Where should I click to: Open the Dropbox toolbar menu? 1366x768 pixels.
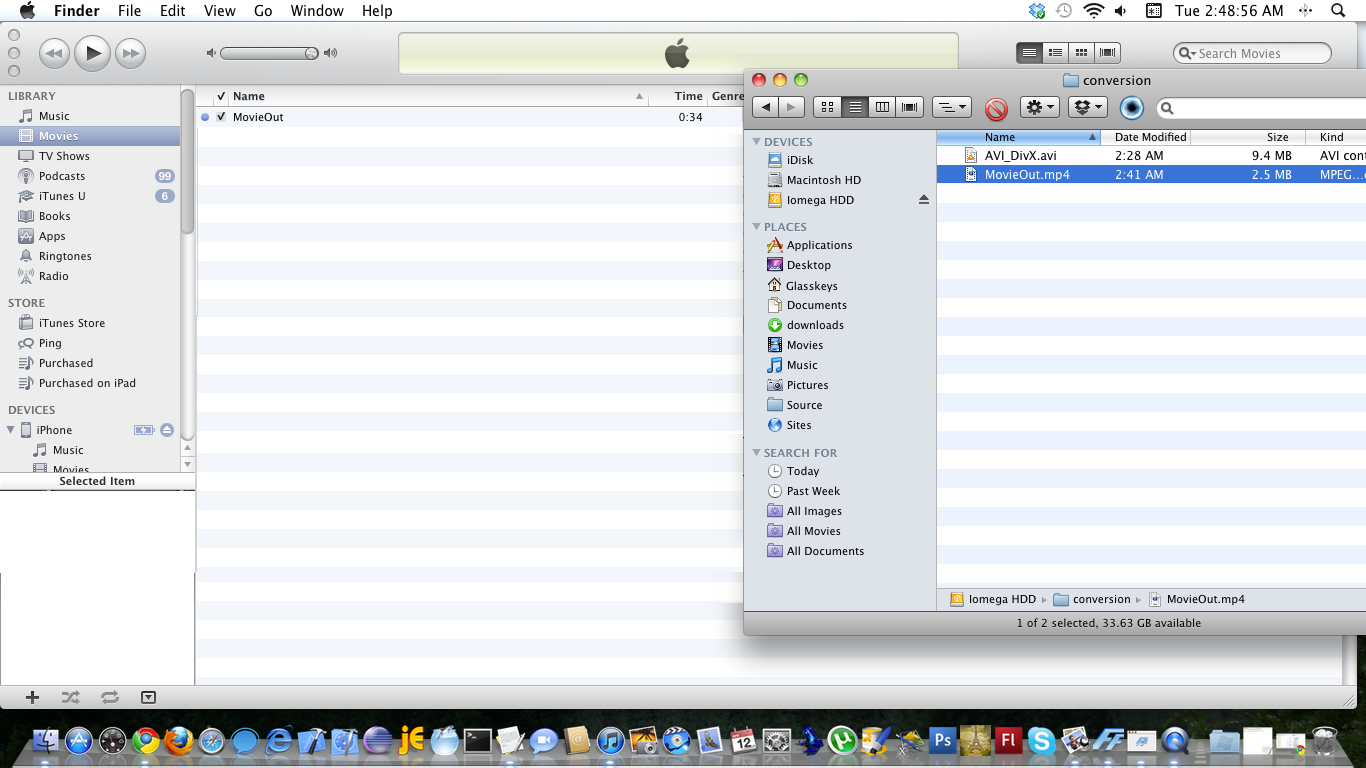click(x=1086, y=107)
